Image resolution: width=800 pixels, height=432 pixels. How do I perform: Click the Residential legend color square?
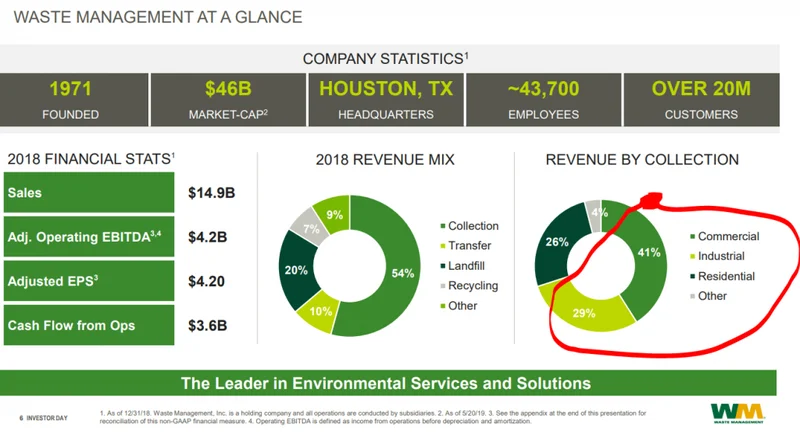(x=688, y=275)
